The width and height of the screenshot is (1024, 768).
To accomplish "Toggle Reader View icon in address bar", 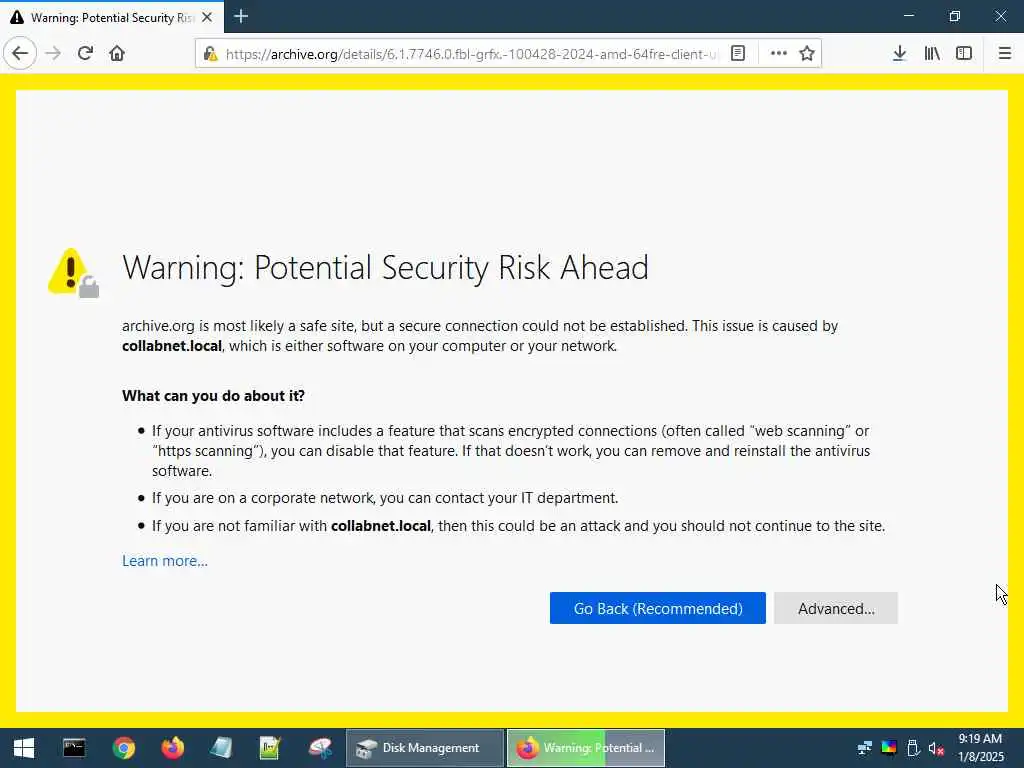I will (738, 54).
